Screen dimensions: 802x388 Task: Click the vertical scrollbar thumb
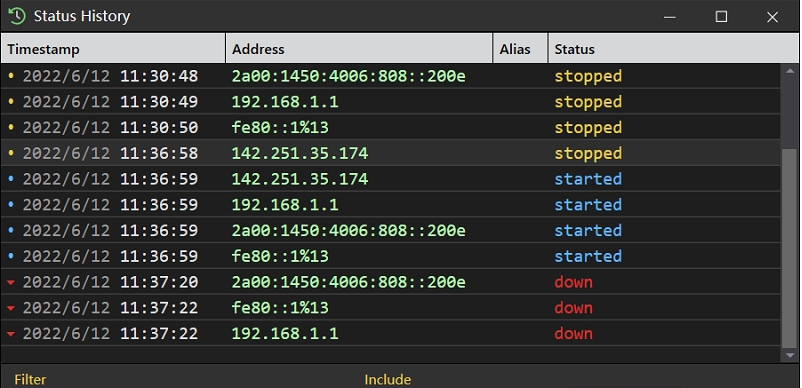point(790,248)
